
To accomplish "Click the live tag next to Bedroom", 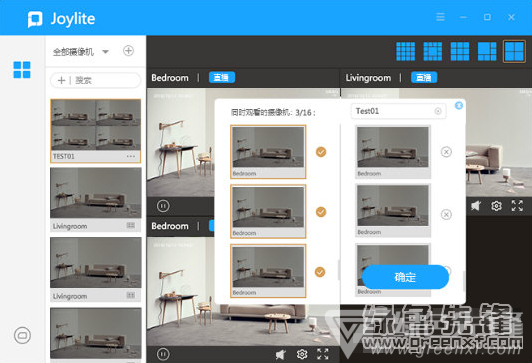I will click(222, 78).
